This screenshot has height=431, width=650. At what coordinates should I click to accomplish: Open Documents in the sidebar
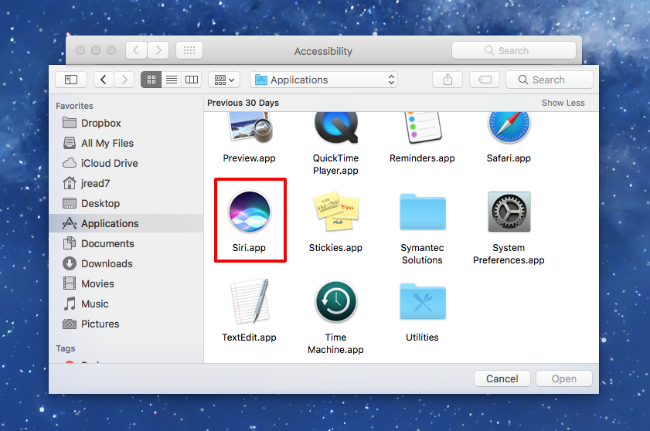pyautogui.click(x=126, y=243)
